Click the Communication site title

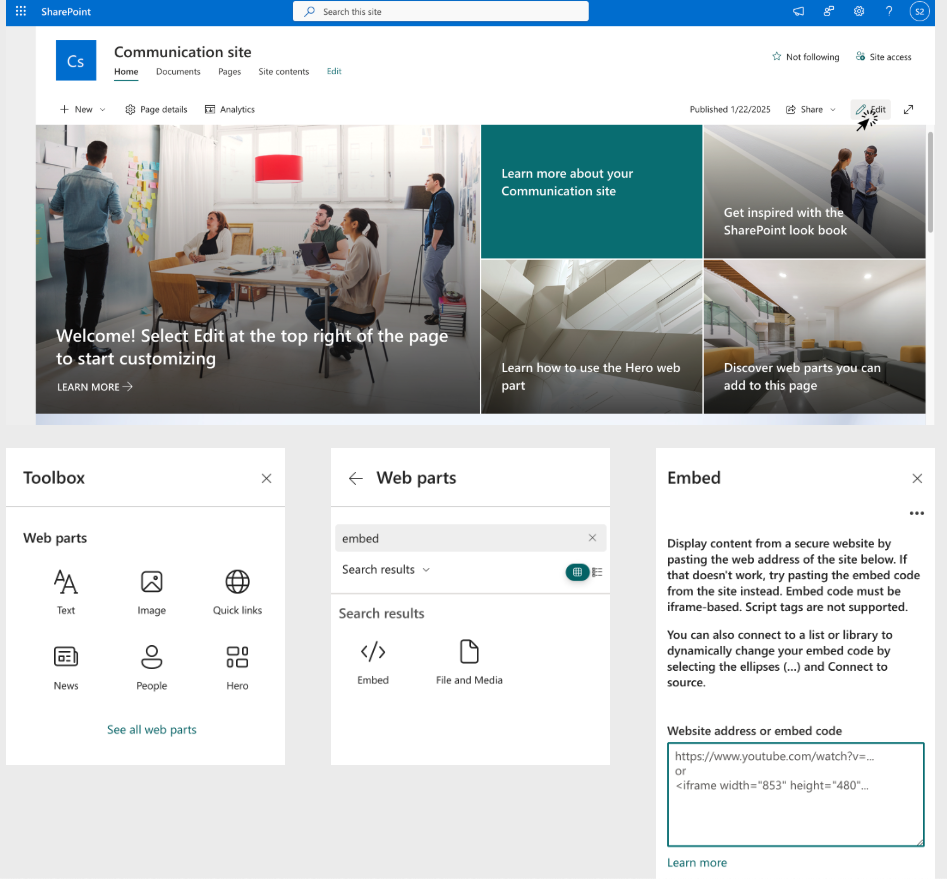tap(182, 52)
